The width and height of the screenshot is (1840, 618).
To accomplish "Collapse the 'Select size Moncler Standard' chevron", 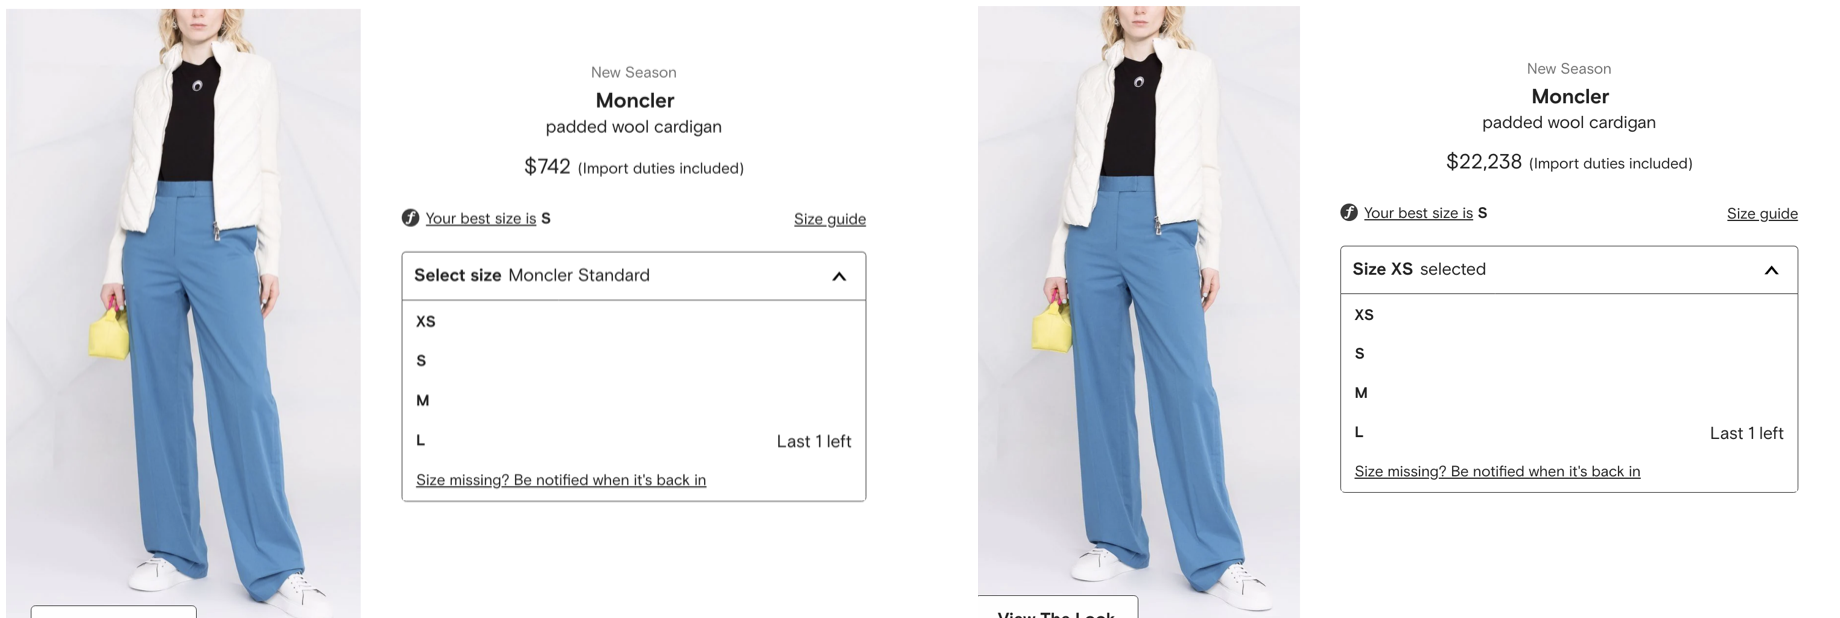I will pos(839,276).
